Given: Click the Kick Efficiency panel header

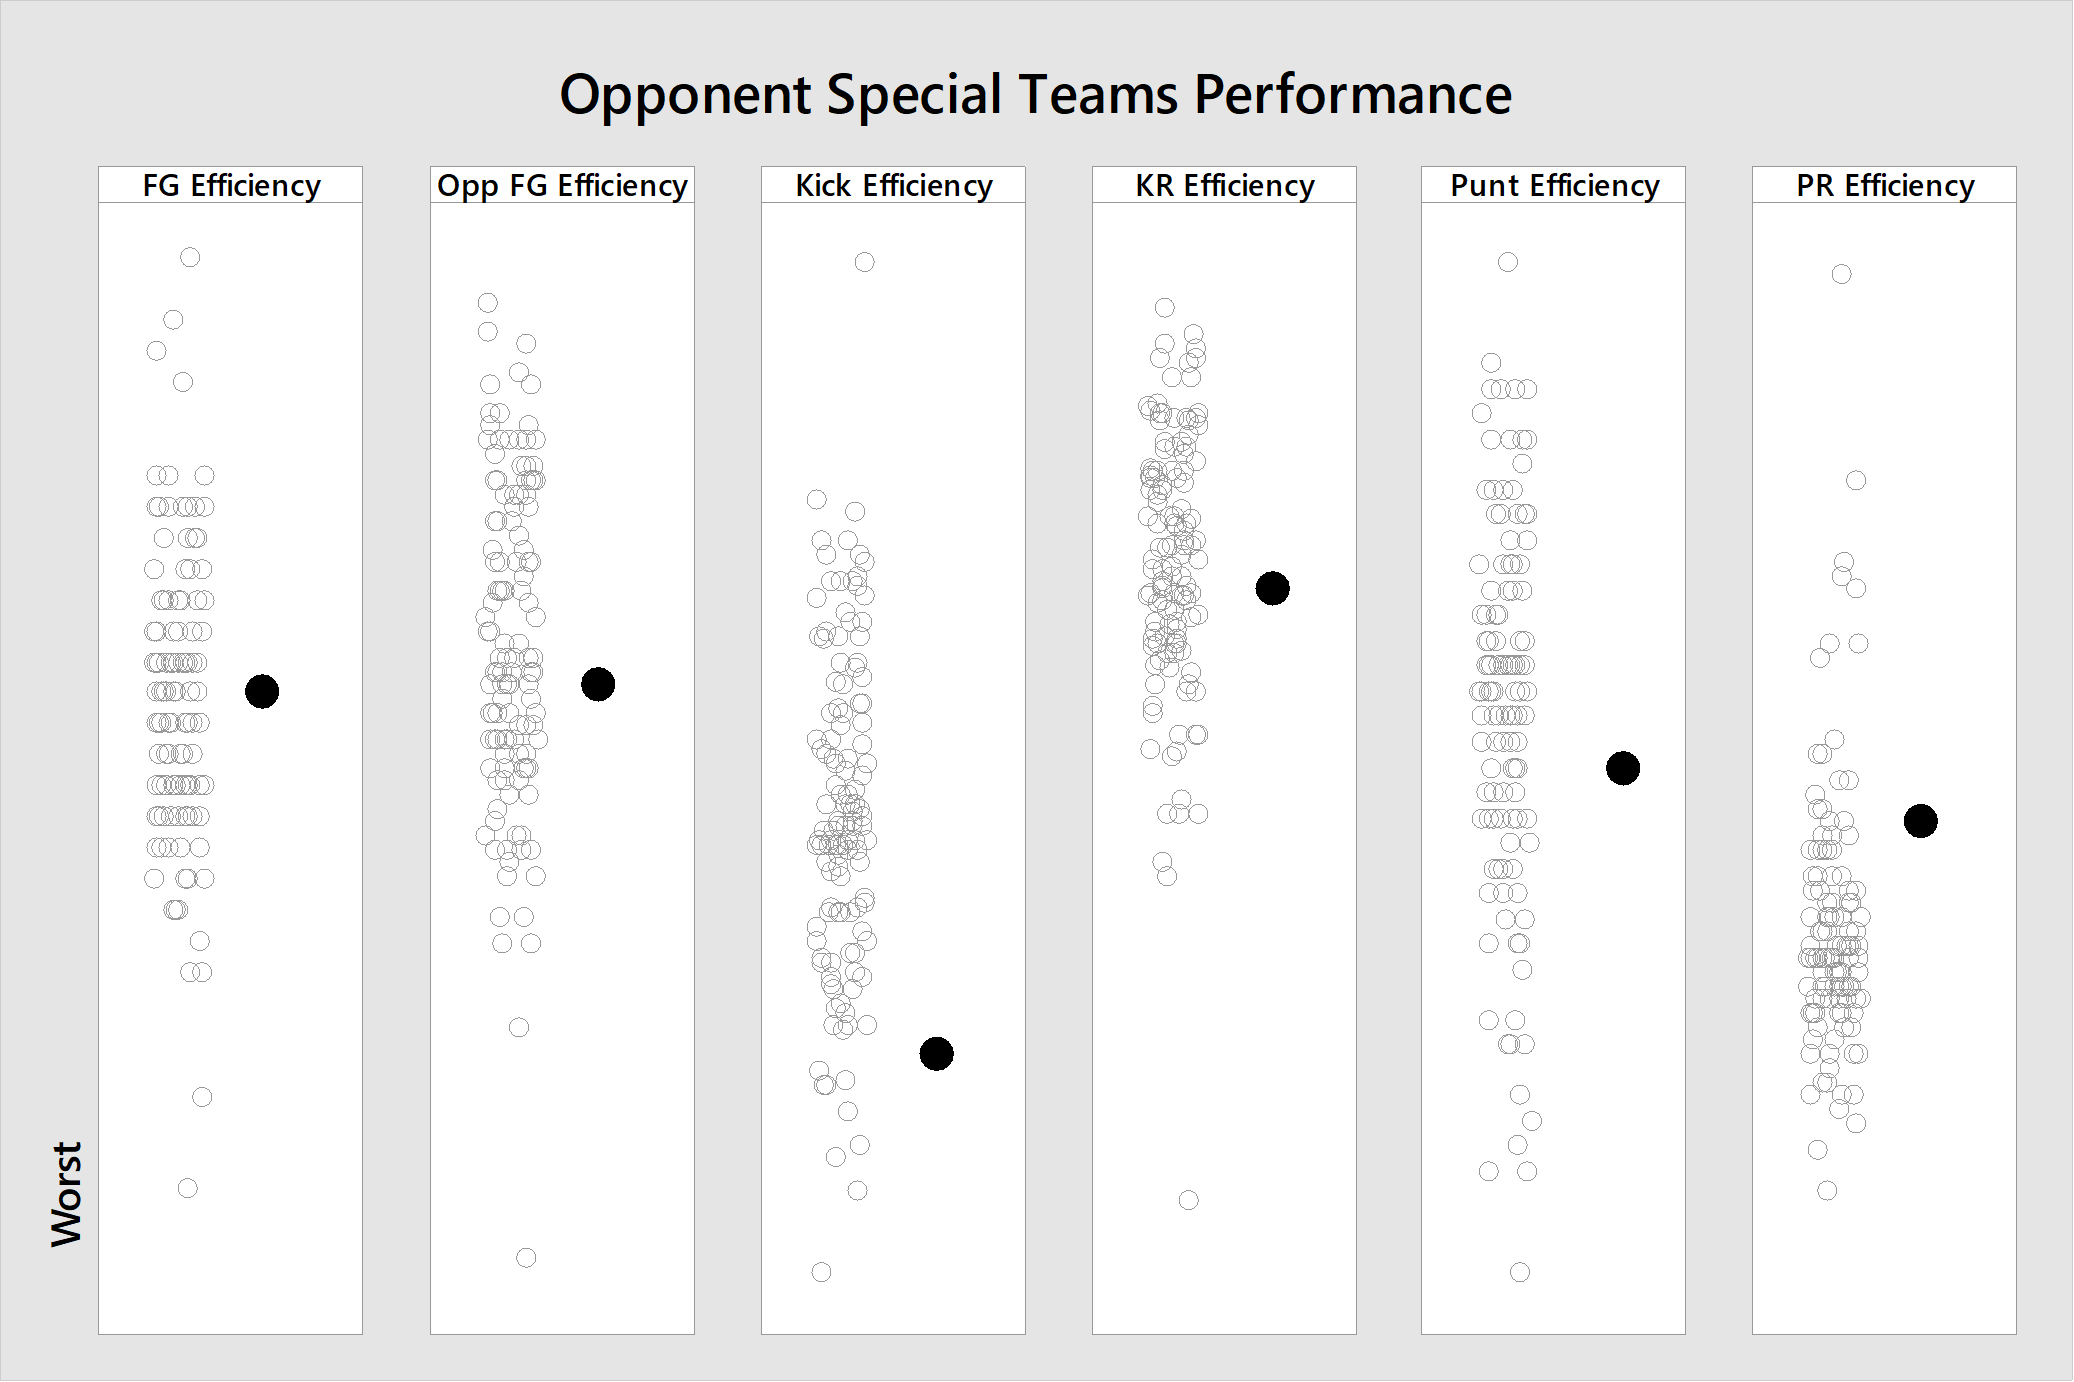Looking at the screenshot, I should tap(894, 185).
